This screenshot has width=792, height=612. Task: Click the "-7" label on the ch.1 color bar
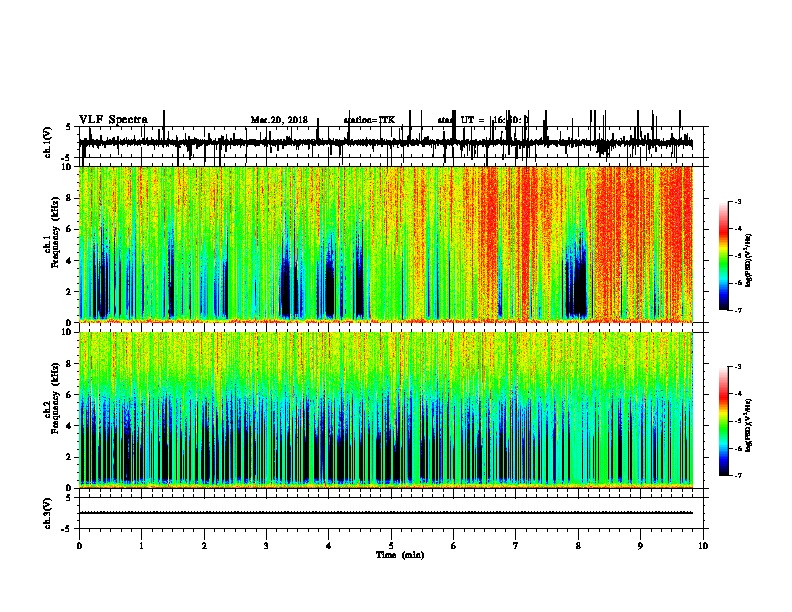[x=737, y=310]
